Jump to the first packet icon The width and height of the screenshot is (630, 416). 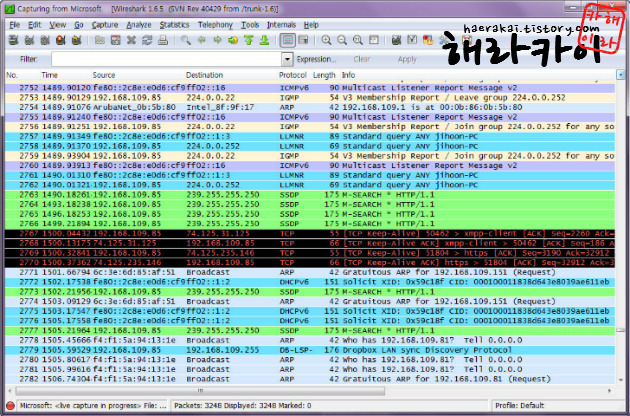pos(249,40)
